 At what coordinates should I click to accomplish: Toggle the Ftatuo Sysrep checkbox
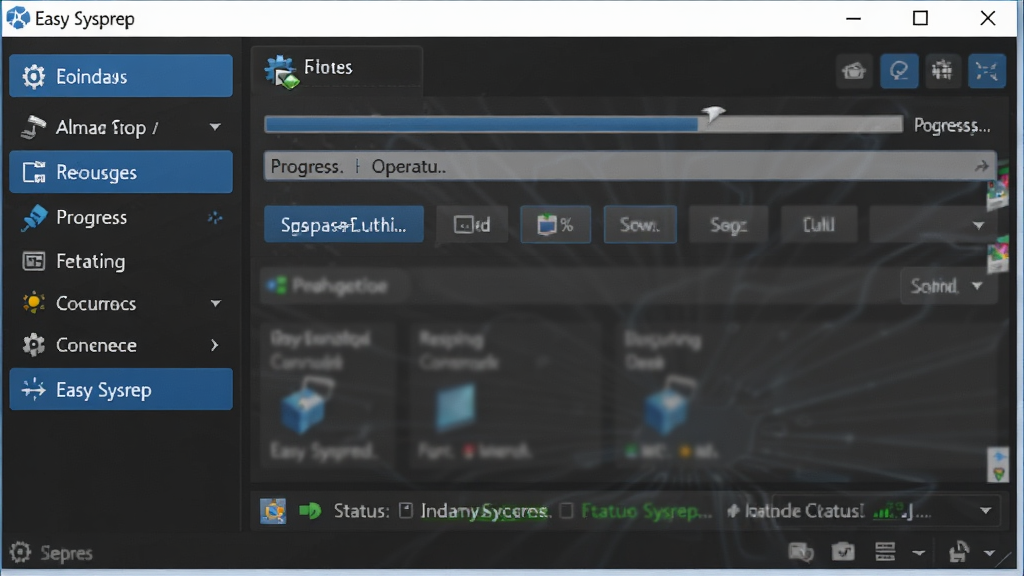[567, 511]
